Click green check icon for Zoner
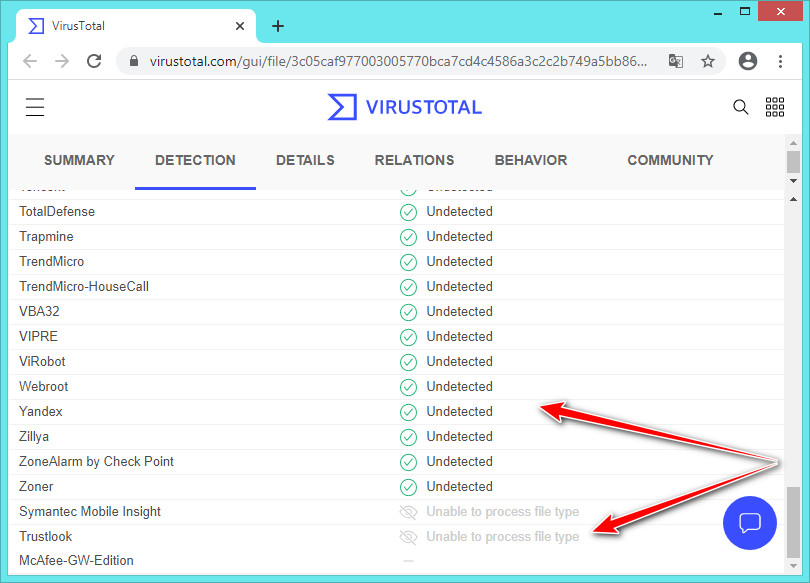 pos(408,487)
